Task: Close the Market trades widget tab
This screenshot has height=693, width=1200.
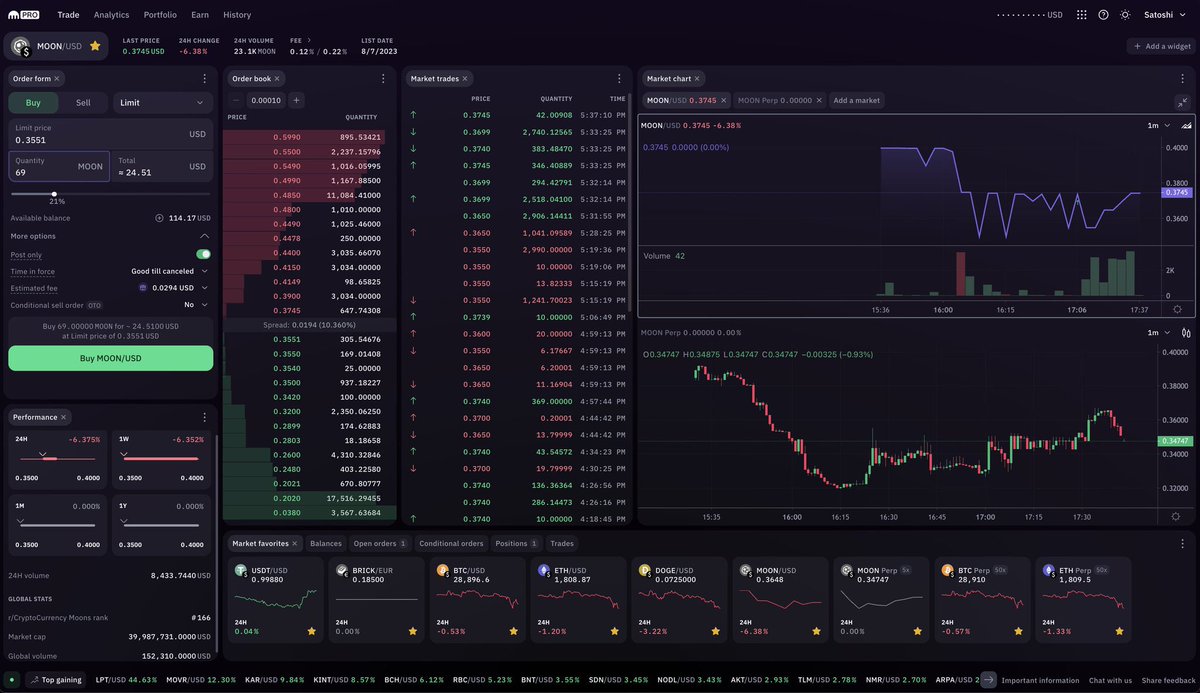Action: 465,78
